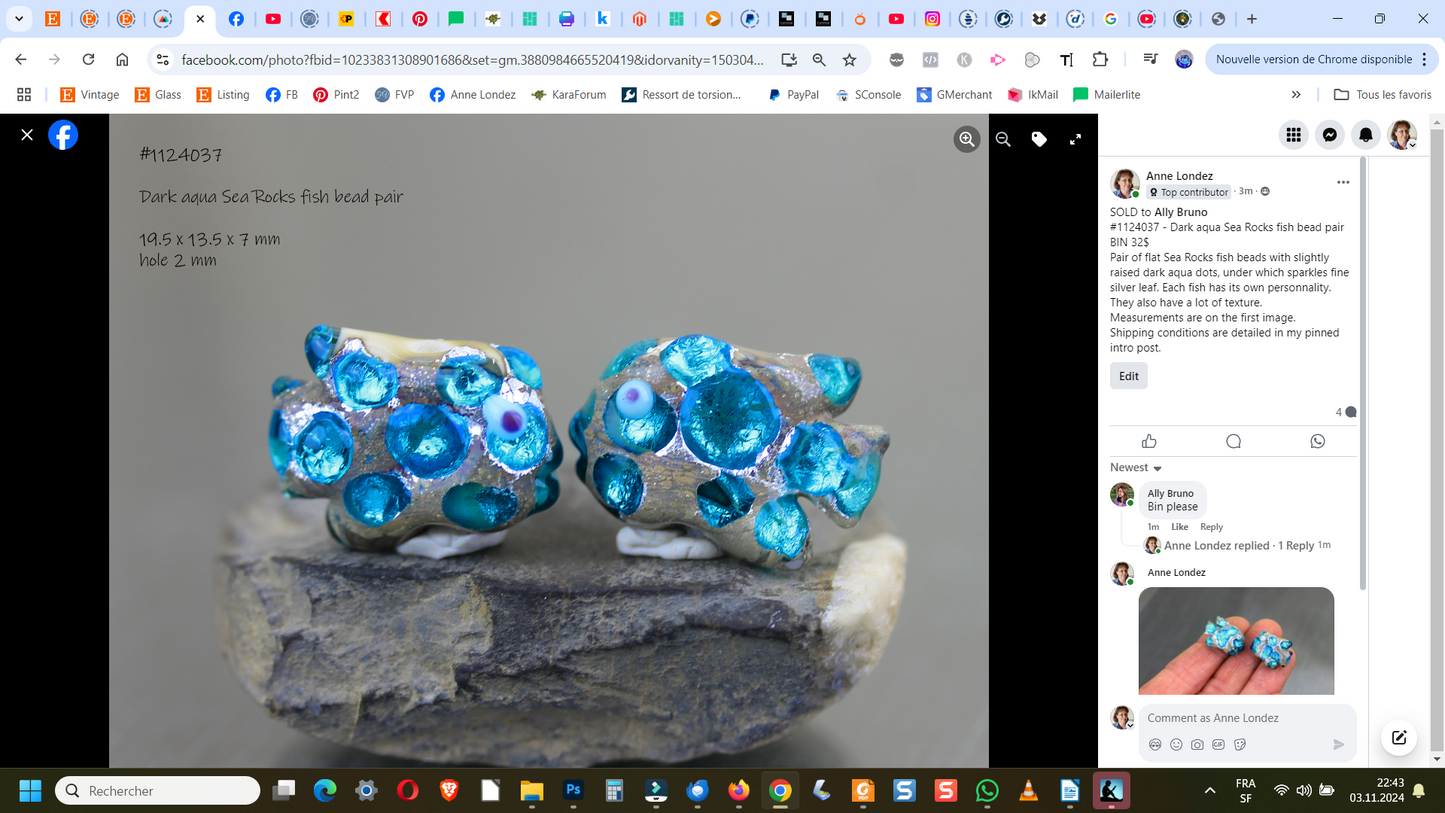Zoom in on the photo
1445x813 pixels.
point(967,140)
